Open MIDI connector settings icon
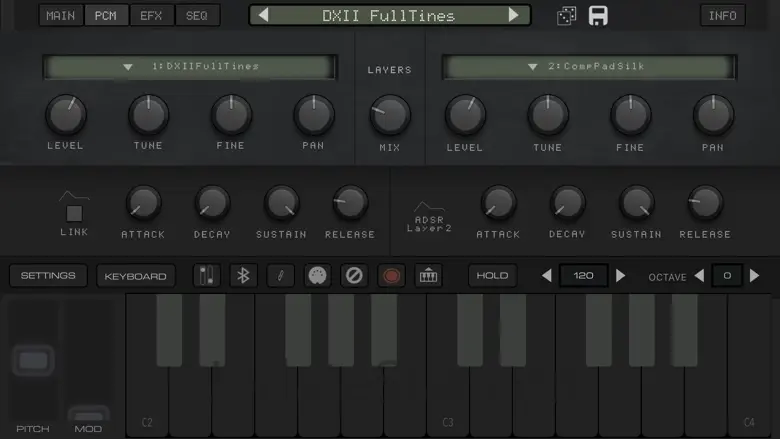 317,275
